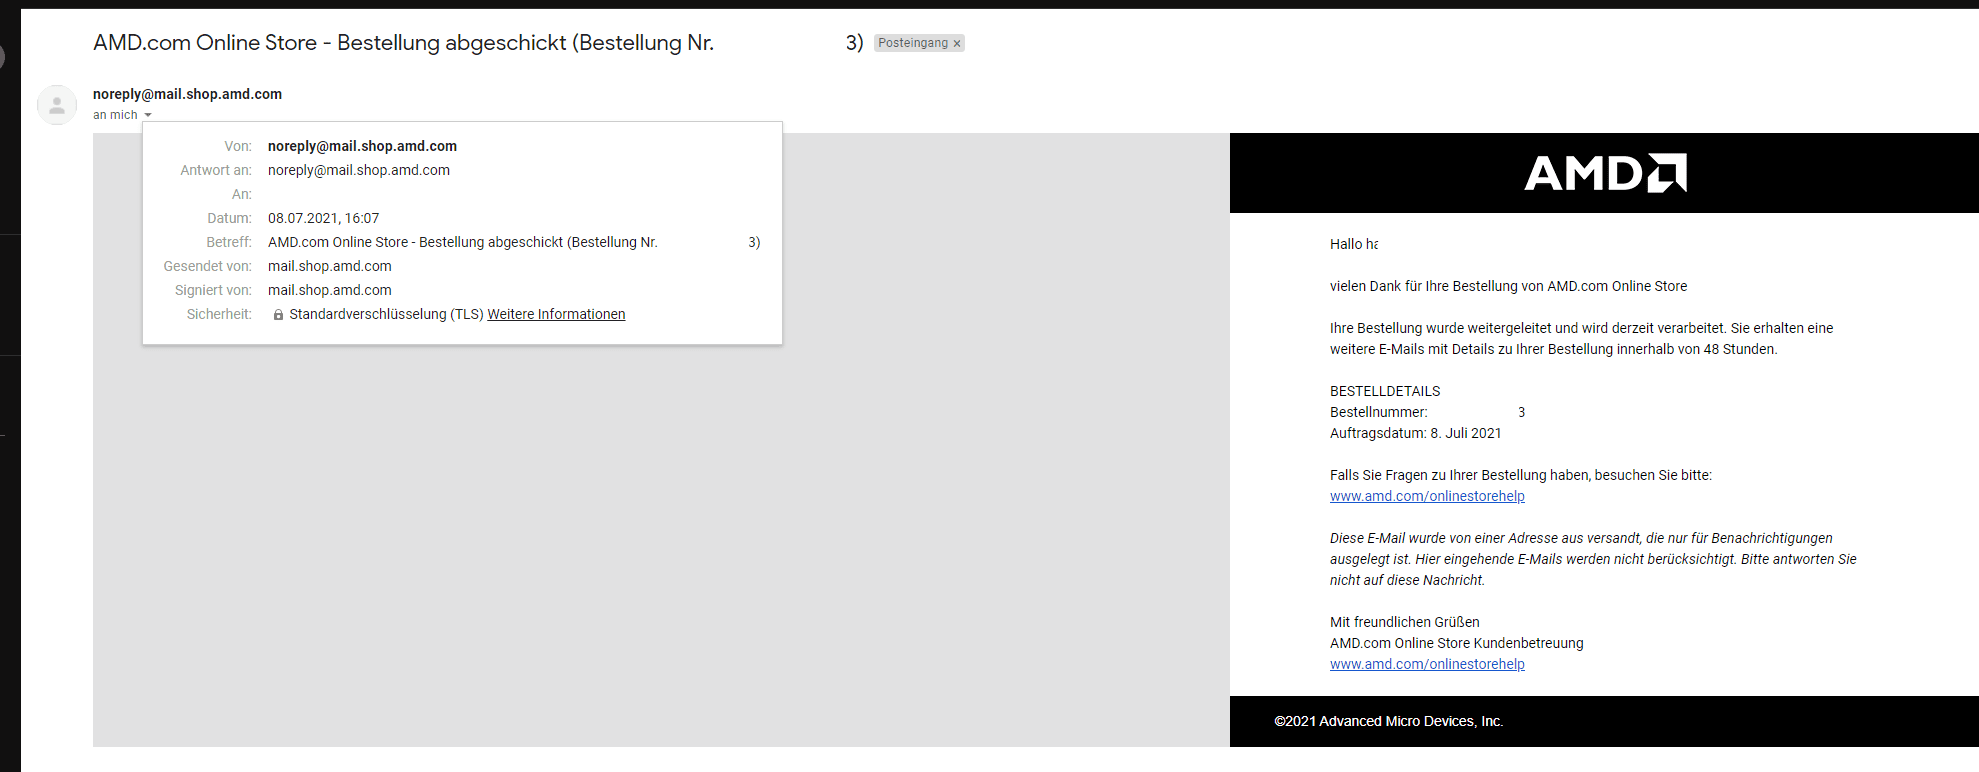This screenshot has height=772, width=1979.
Task: Select 'Signiert von' mail.shop.amd.com value
Action: click(x=330, y=290)
